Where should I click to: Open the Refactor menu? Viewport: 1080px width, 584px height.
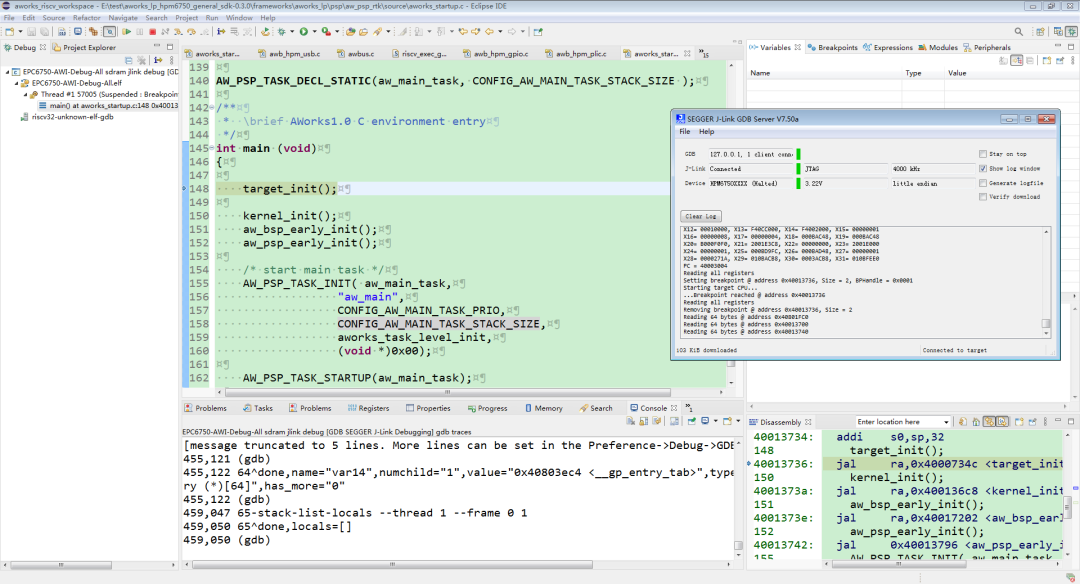(86, 18)
